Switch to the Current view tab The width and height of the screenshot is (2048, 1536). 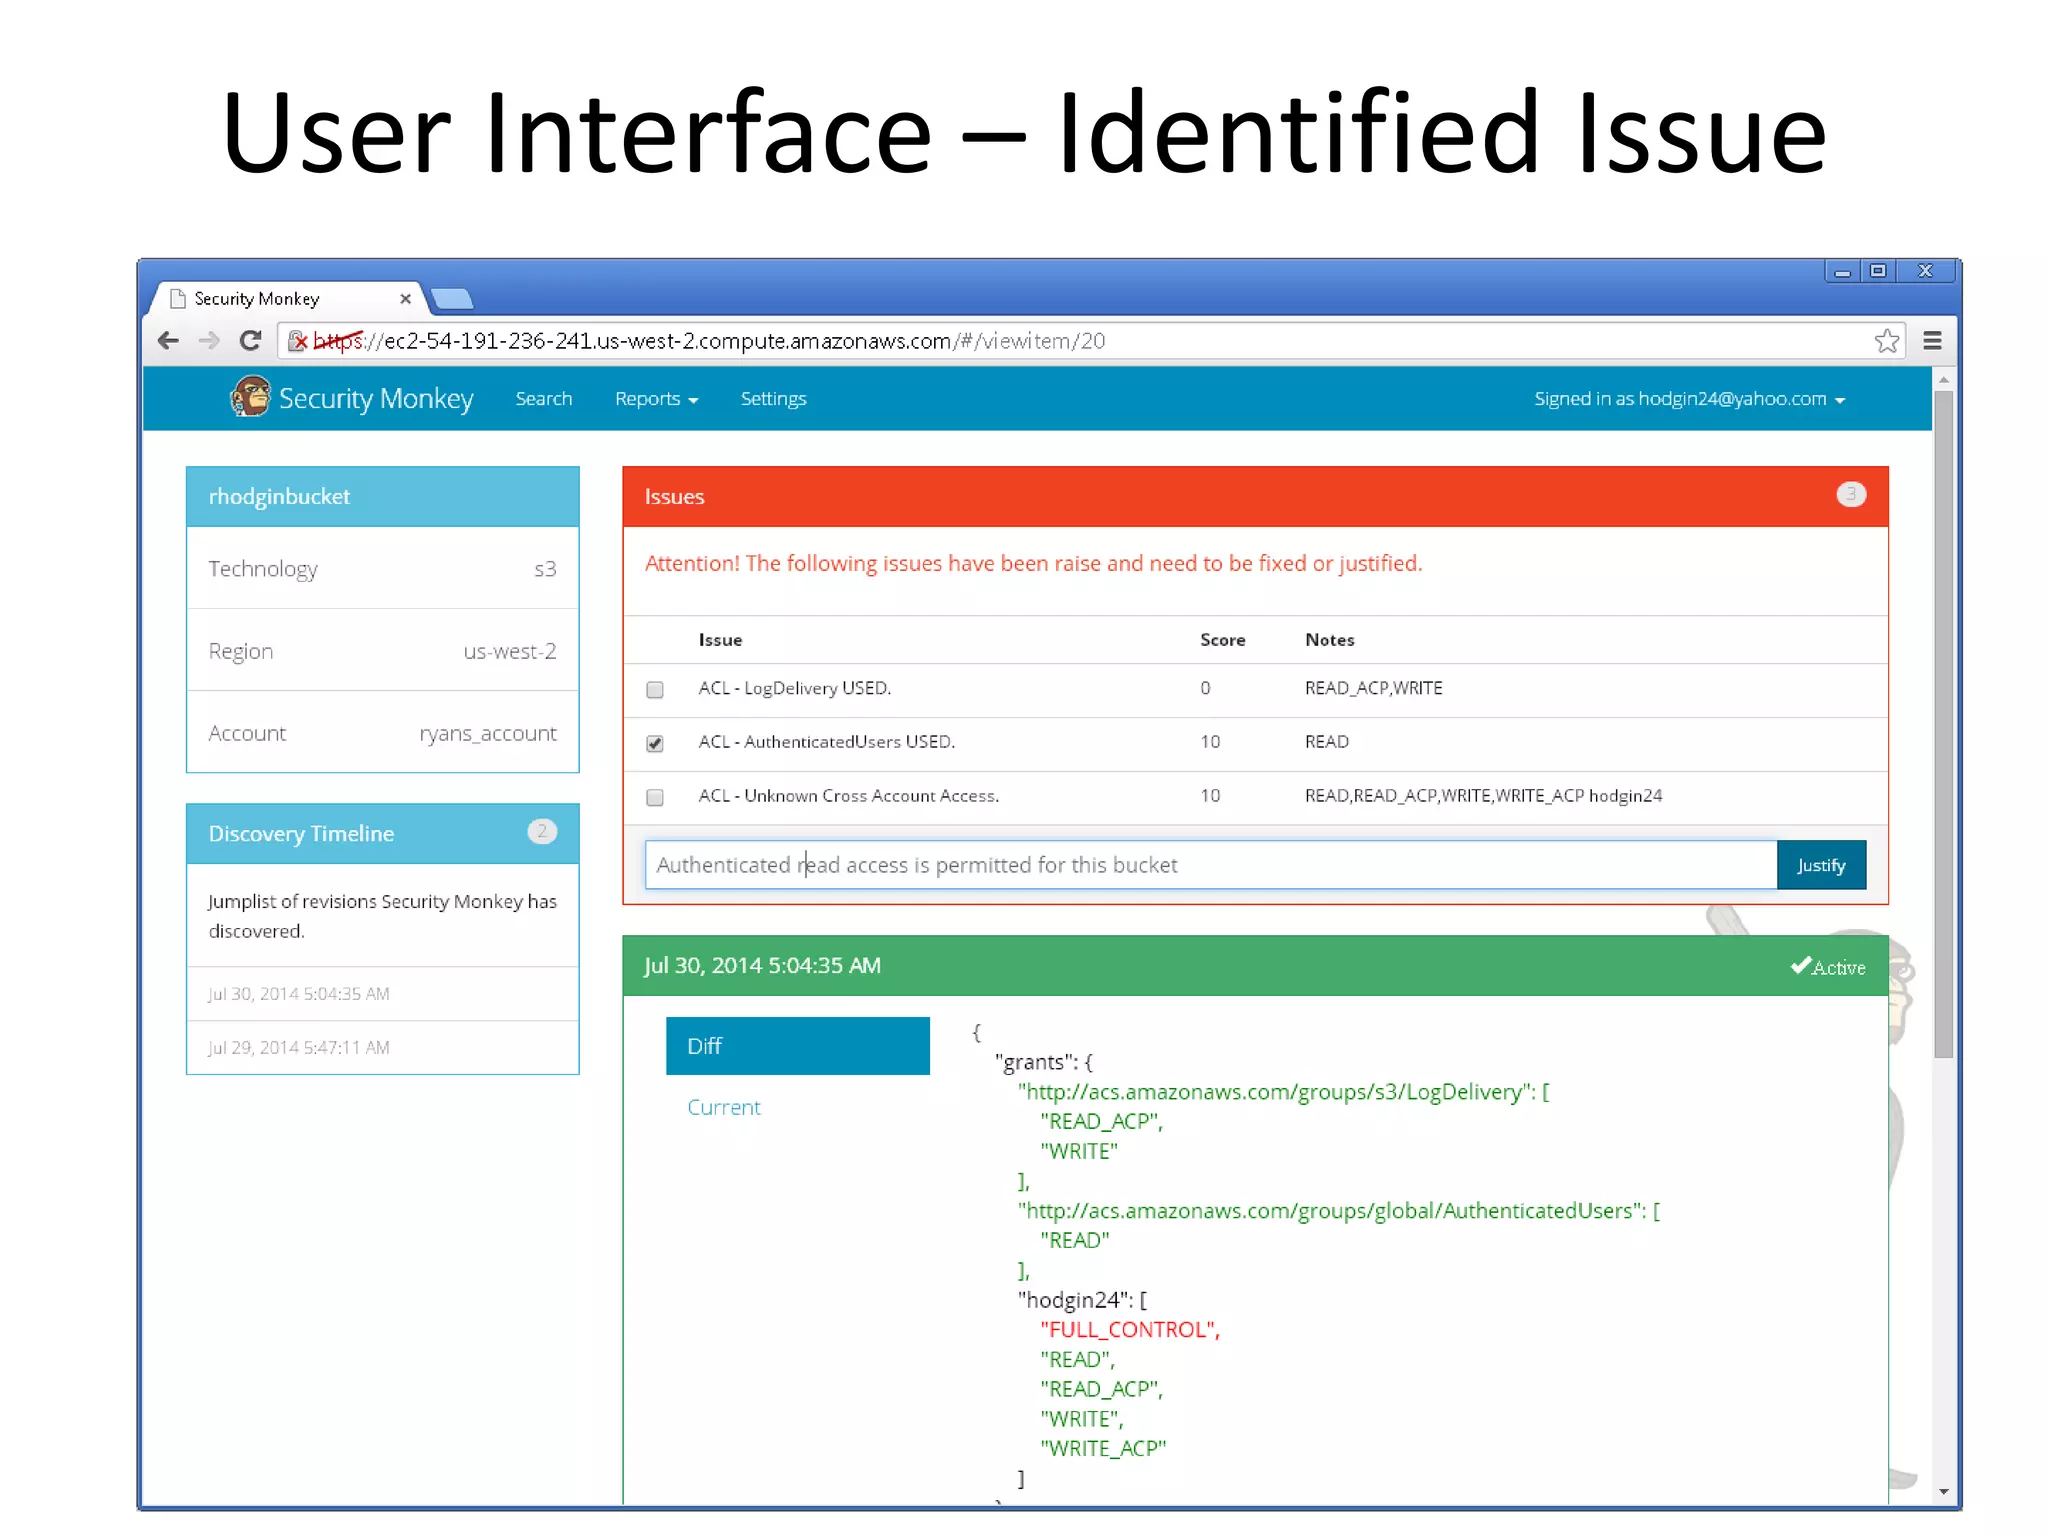(723, 1107)
